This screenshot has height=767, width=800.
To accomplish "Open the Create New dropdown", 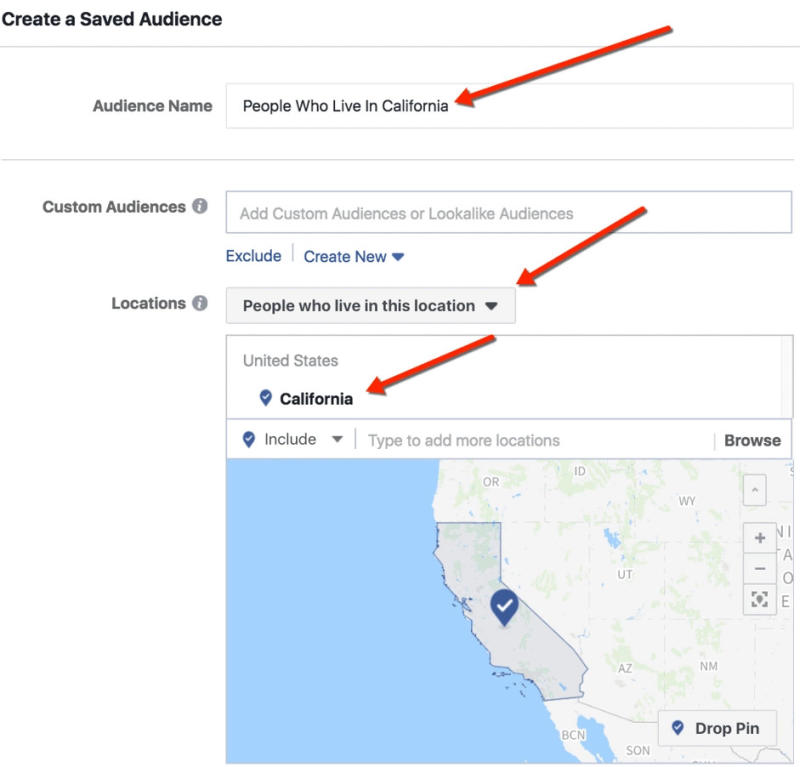I will 353,256.
